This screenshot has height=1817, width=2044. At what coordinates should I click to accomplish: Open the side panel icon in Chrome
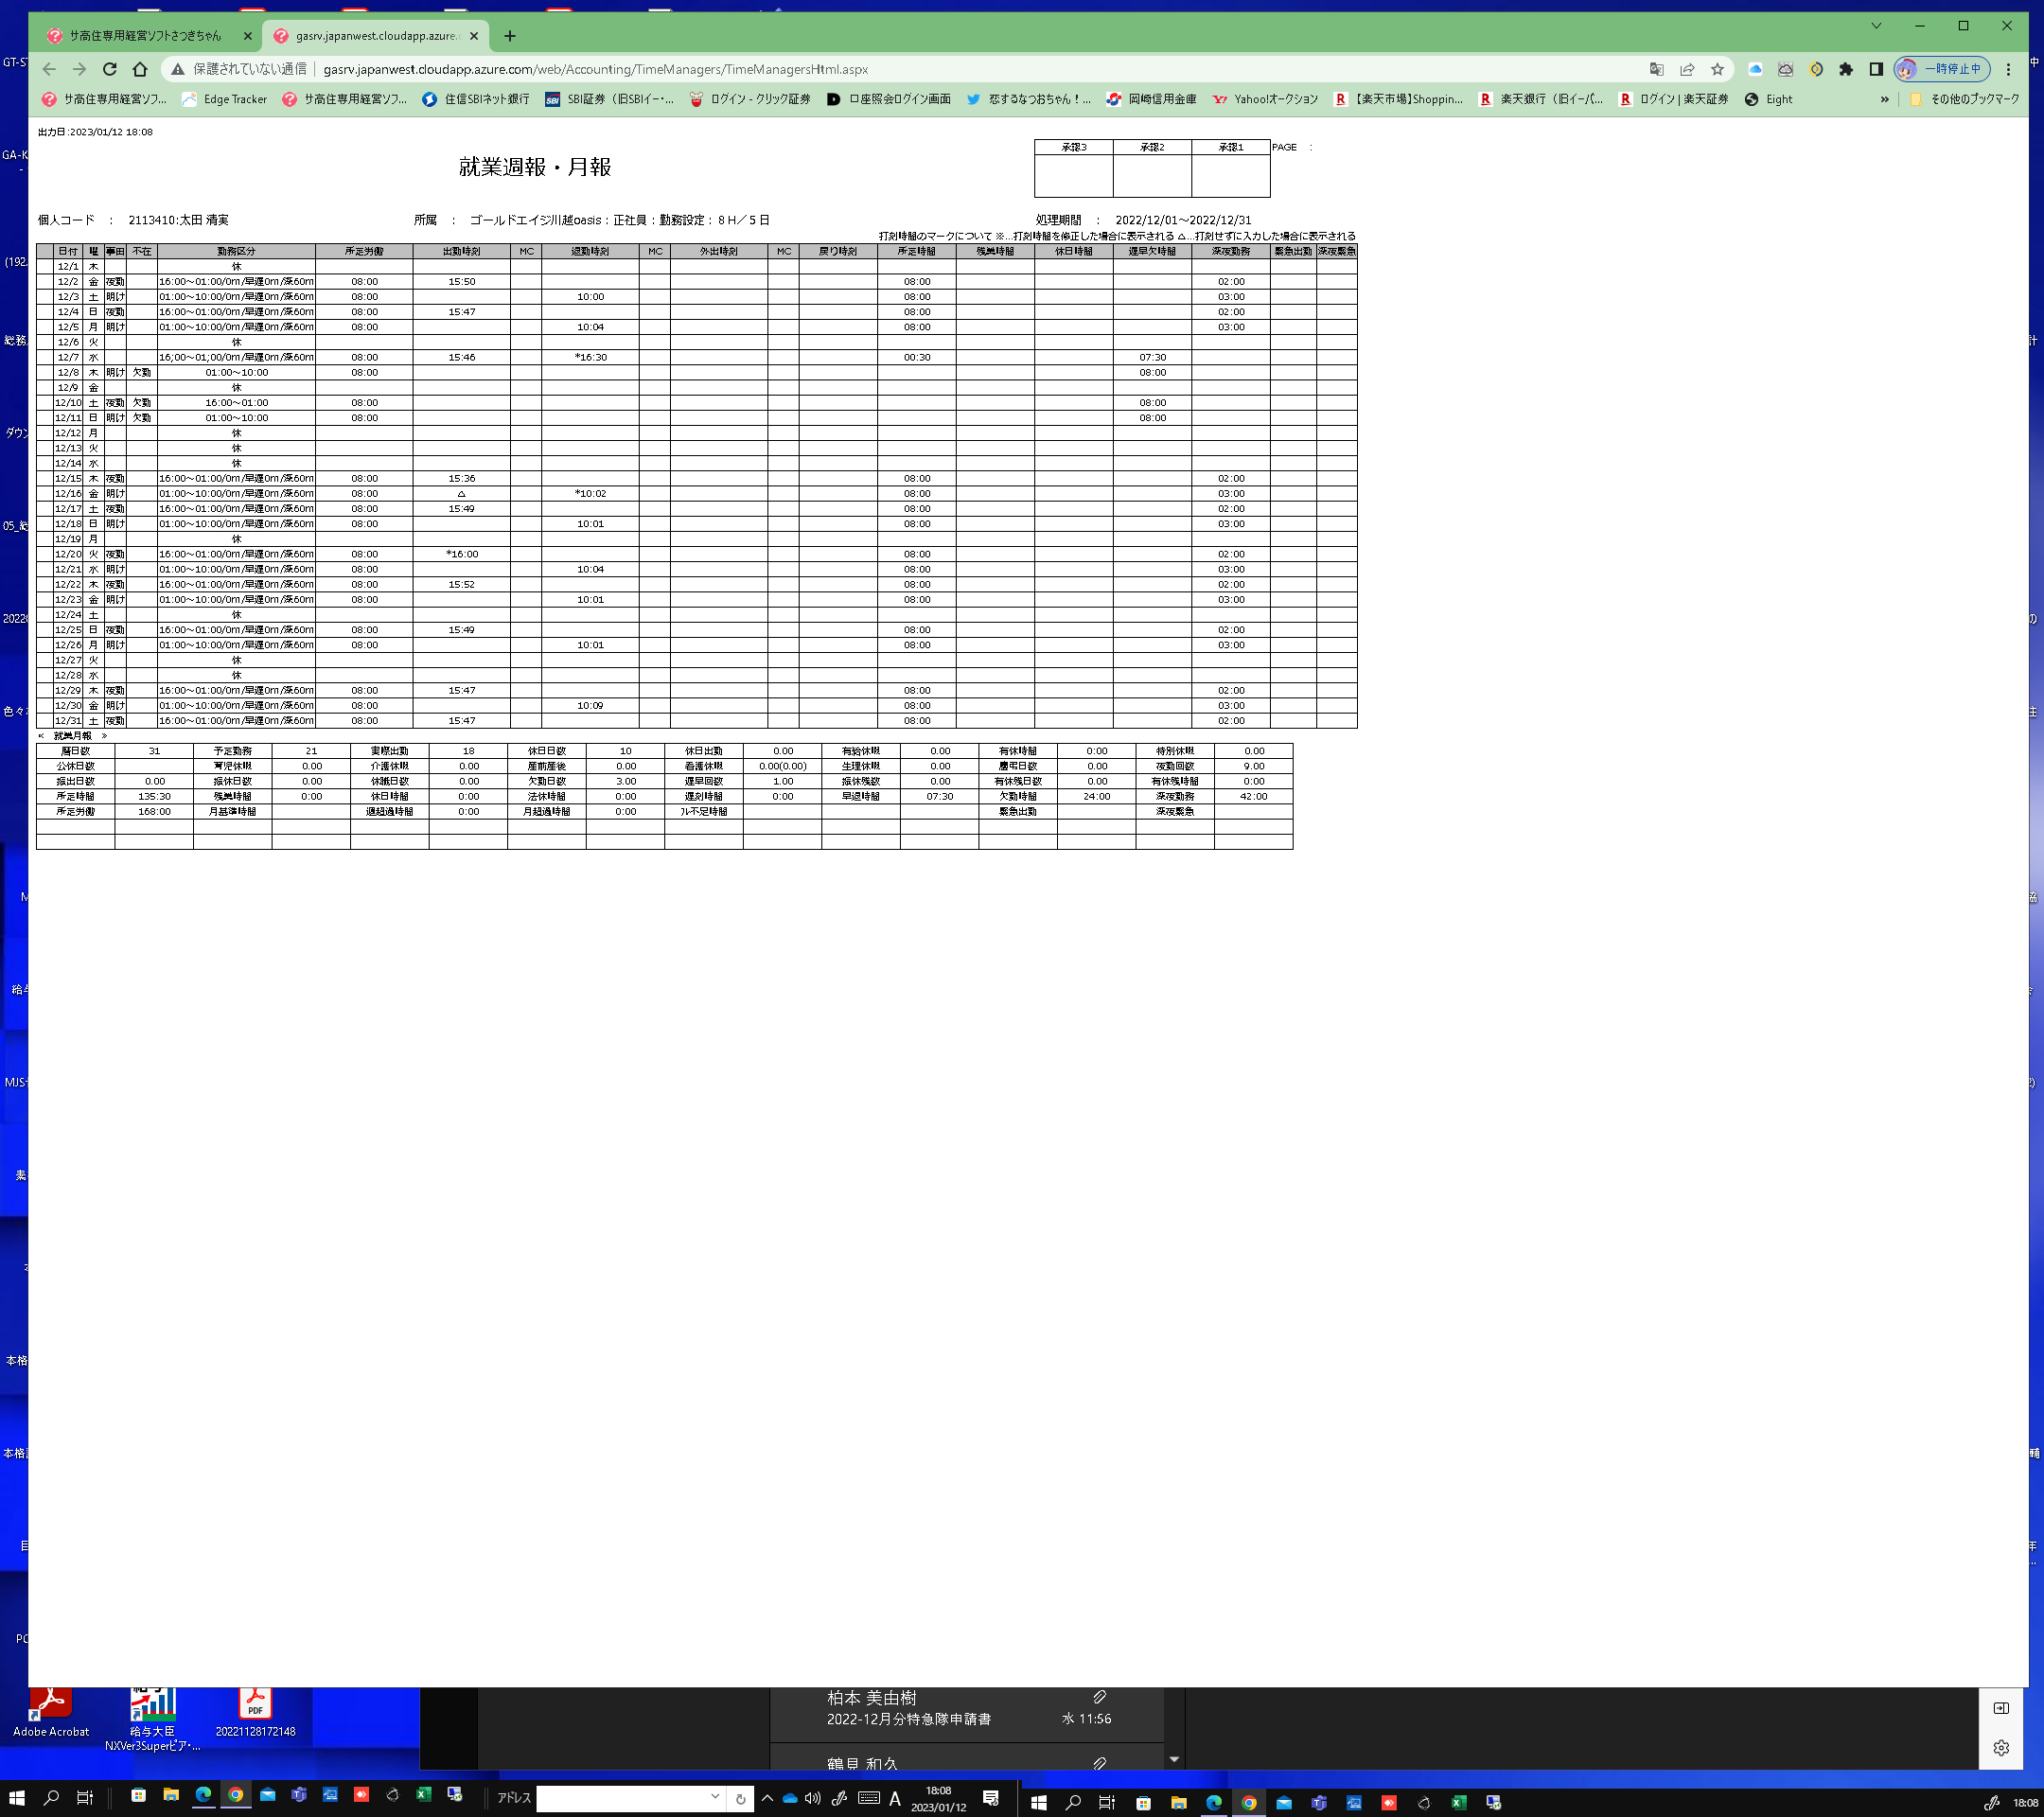[1876, 69]
